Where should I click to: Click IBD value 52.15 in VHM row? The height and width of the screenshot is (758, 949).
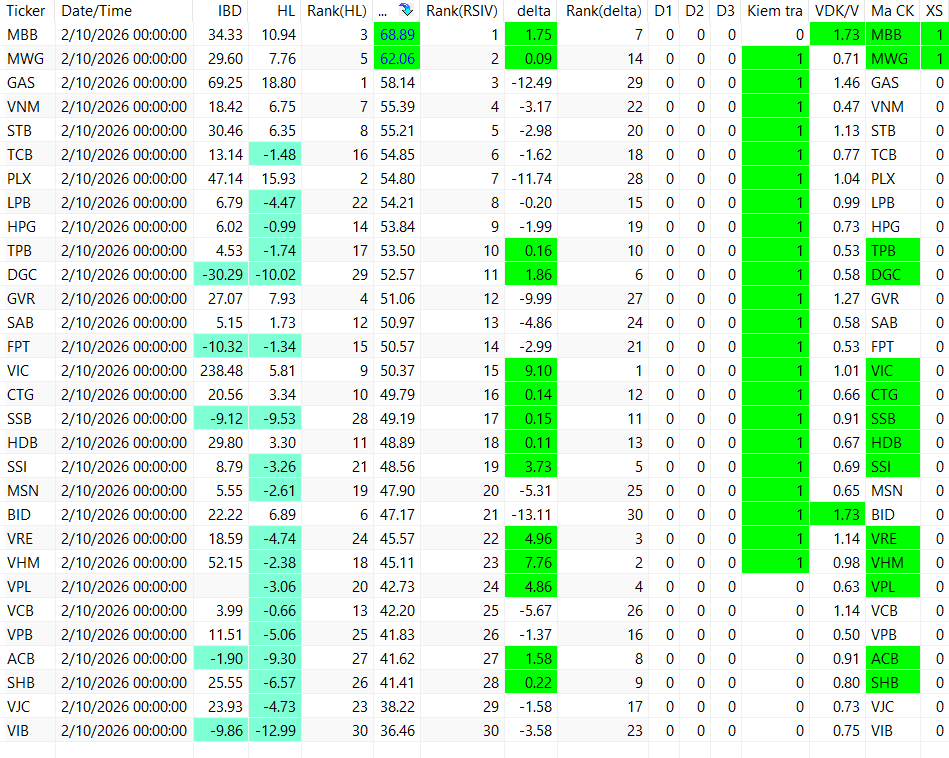click(x=225, y=563)
